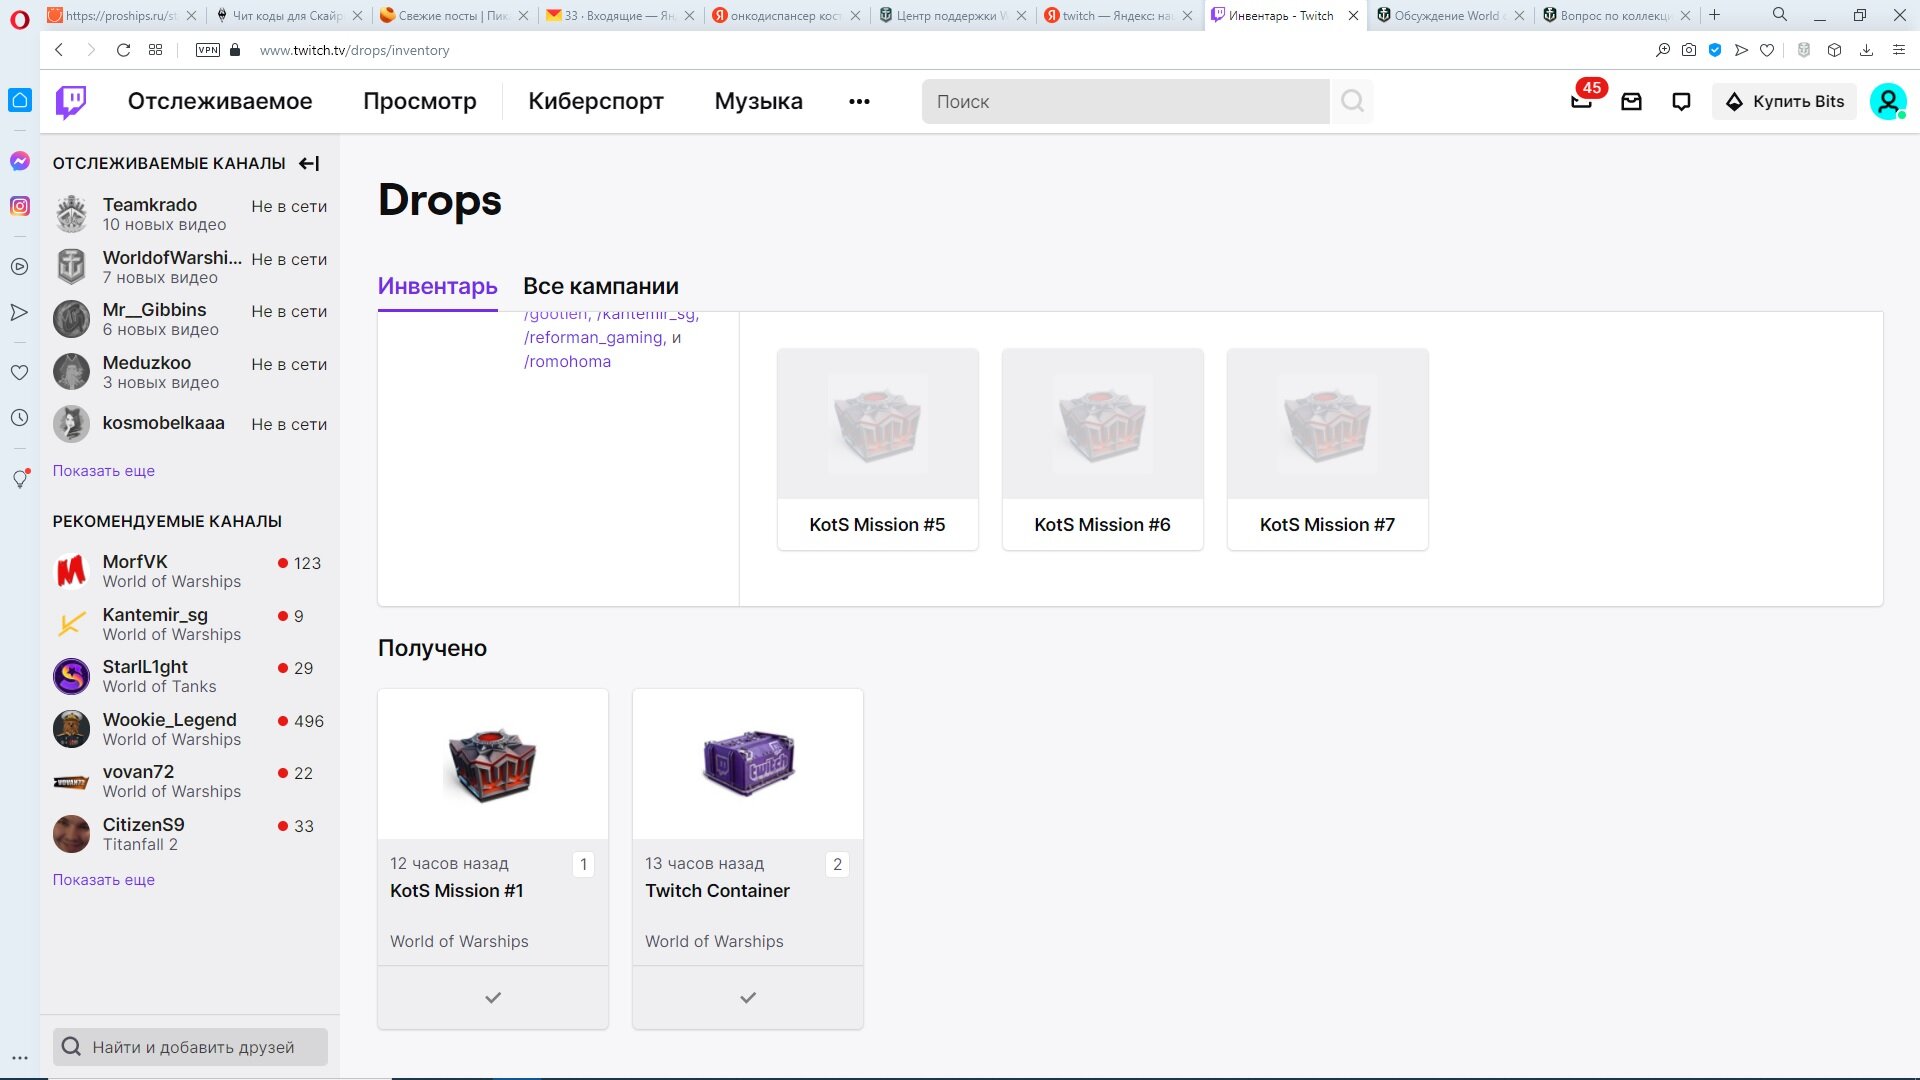Open Opera sidebar Messenger icon
This screenshot has width=1920, height=1080.
point(19,161)
